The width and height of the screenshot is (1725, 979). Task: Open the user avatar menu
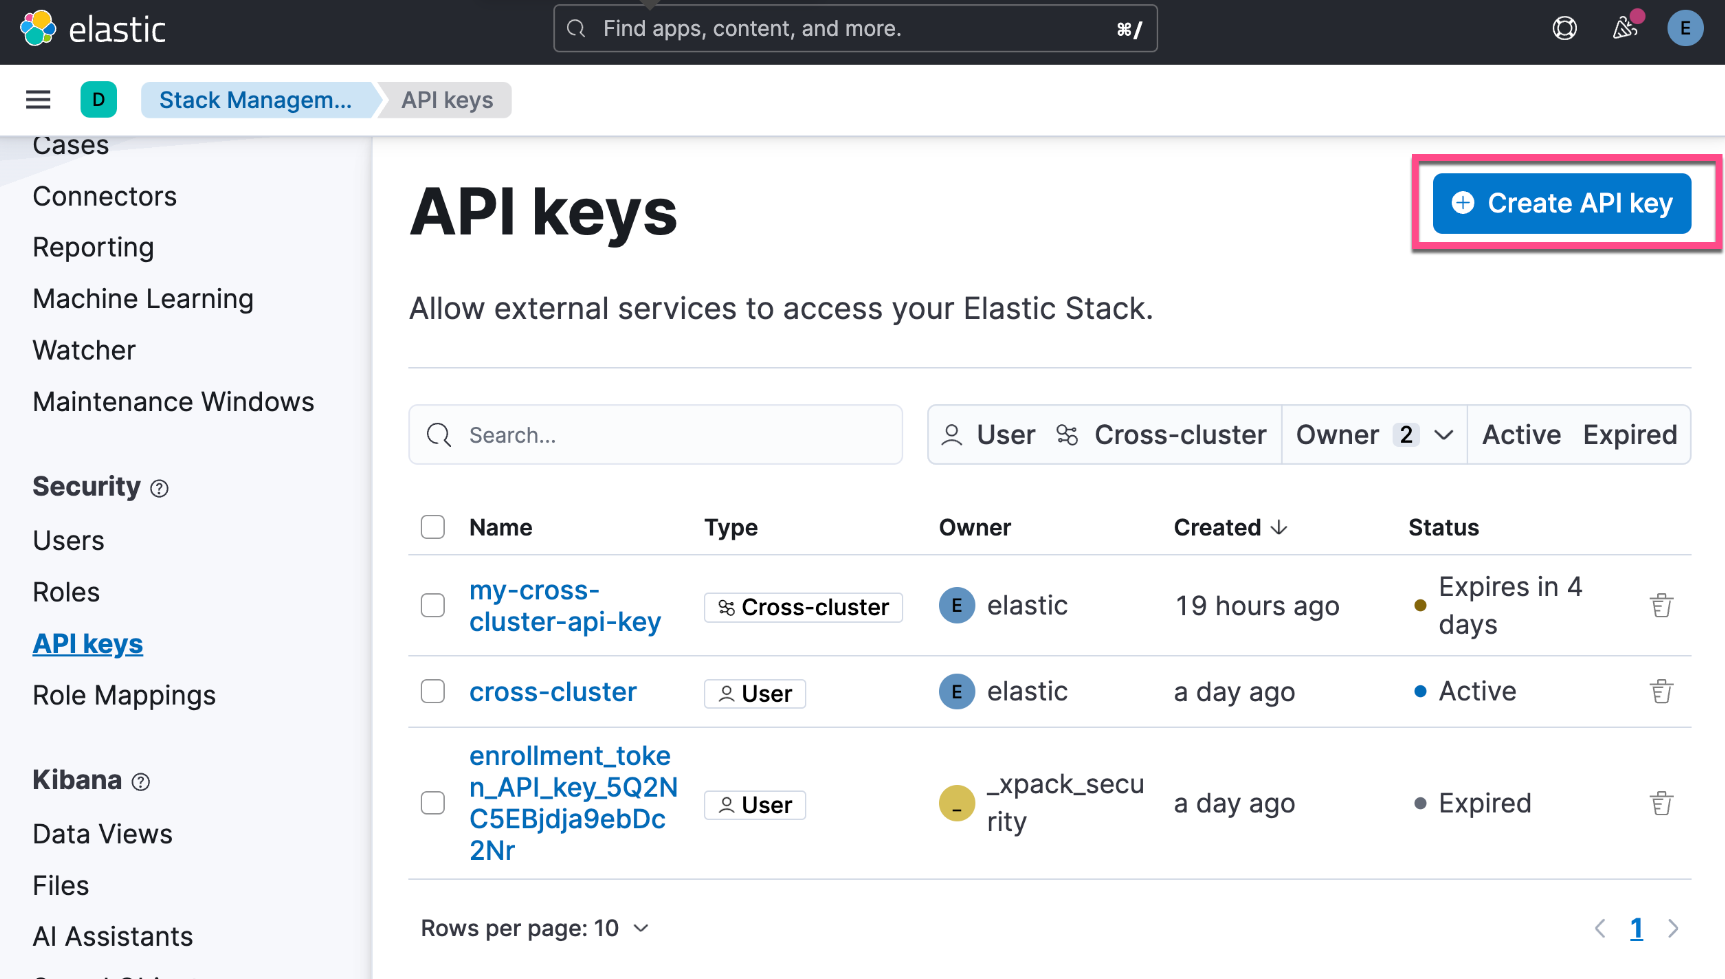1685,28
